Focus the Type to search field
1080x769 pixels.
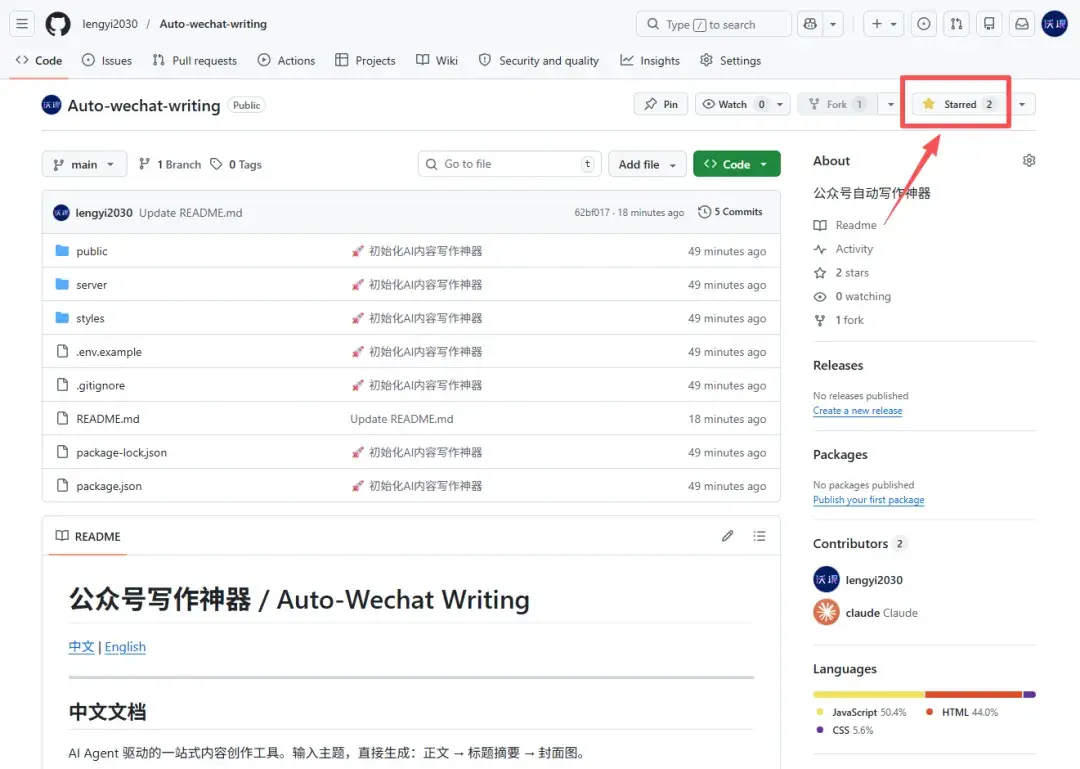click(x=714, y=24)
